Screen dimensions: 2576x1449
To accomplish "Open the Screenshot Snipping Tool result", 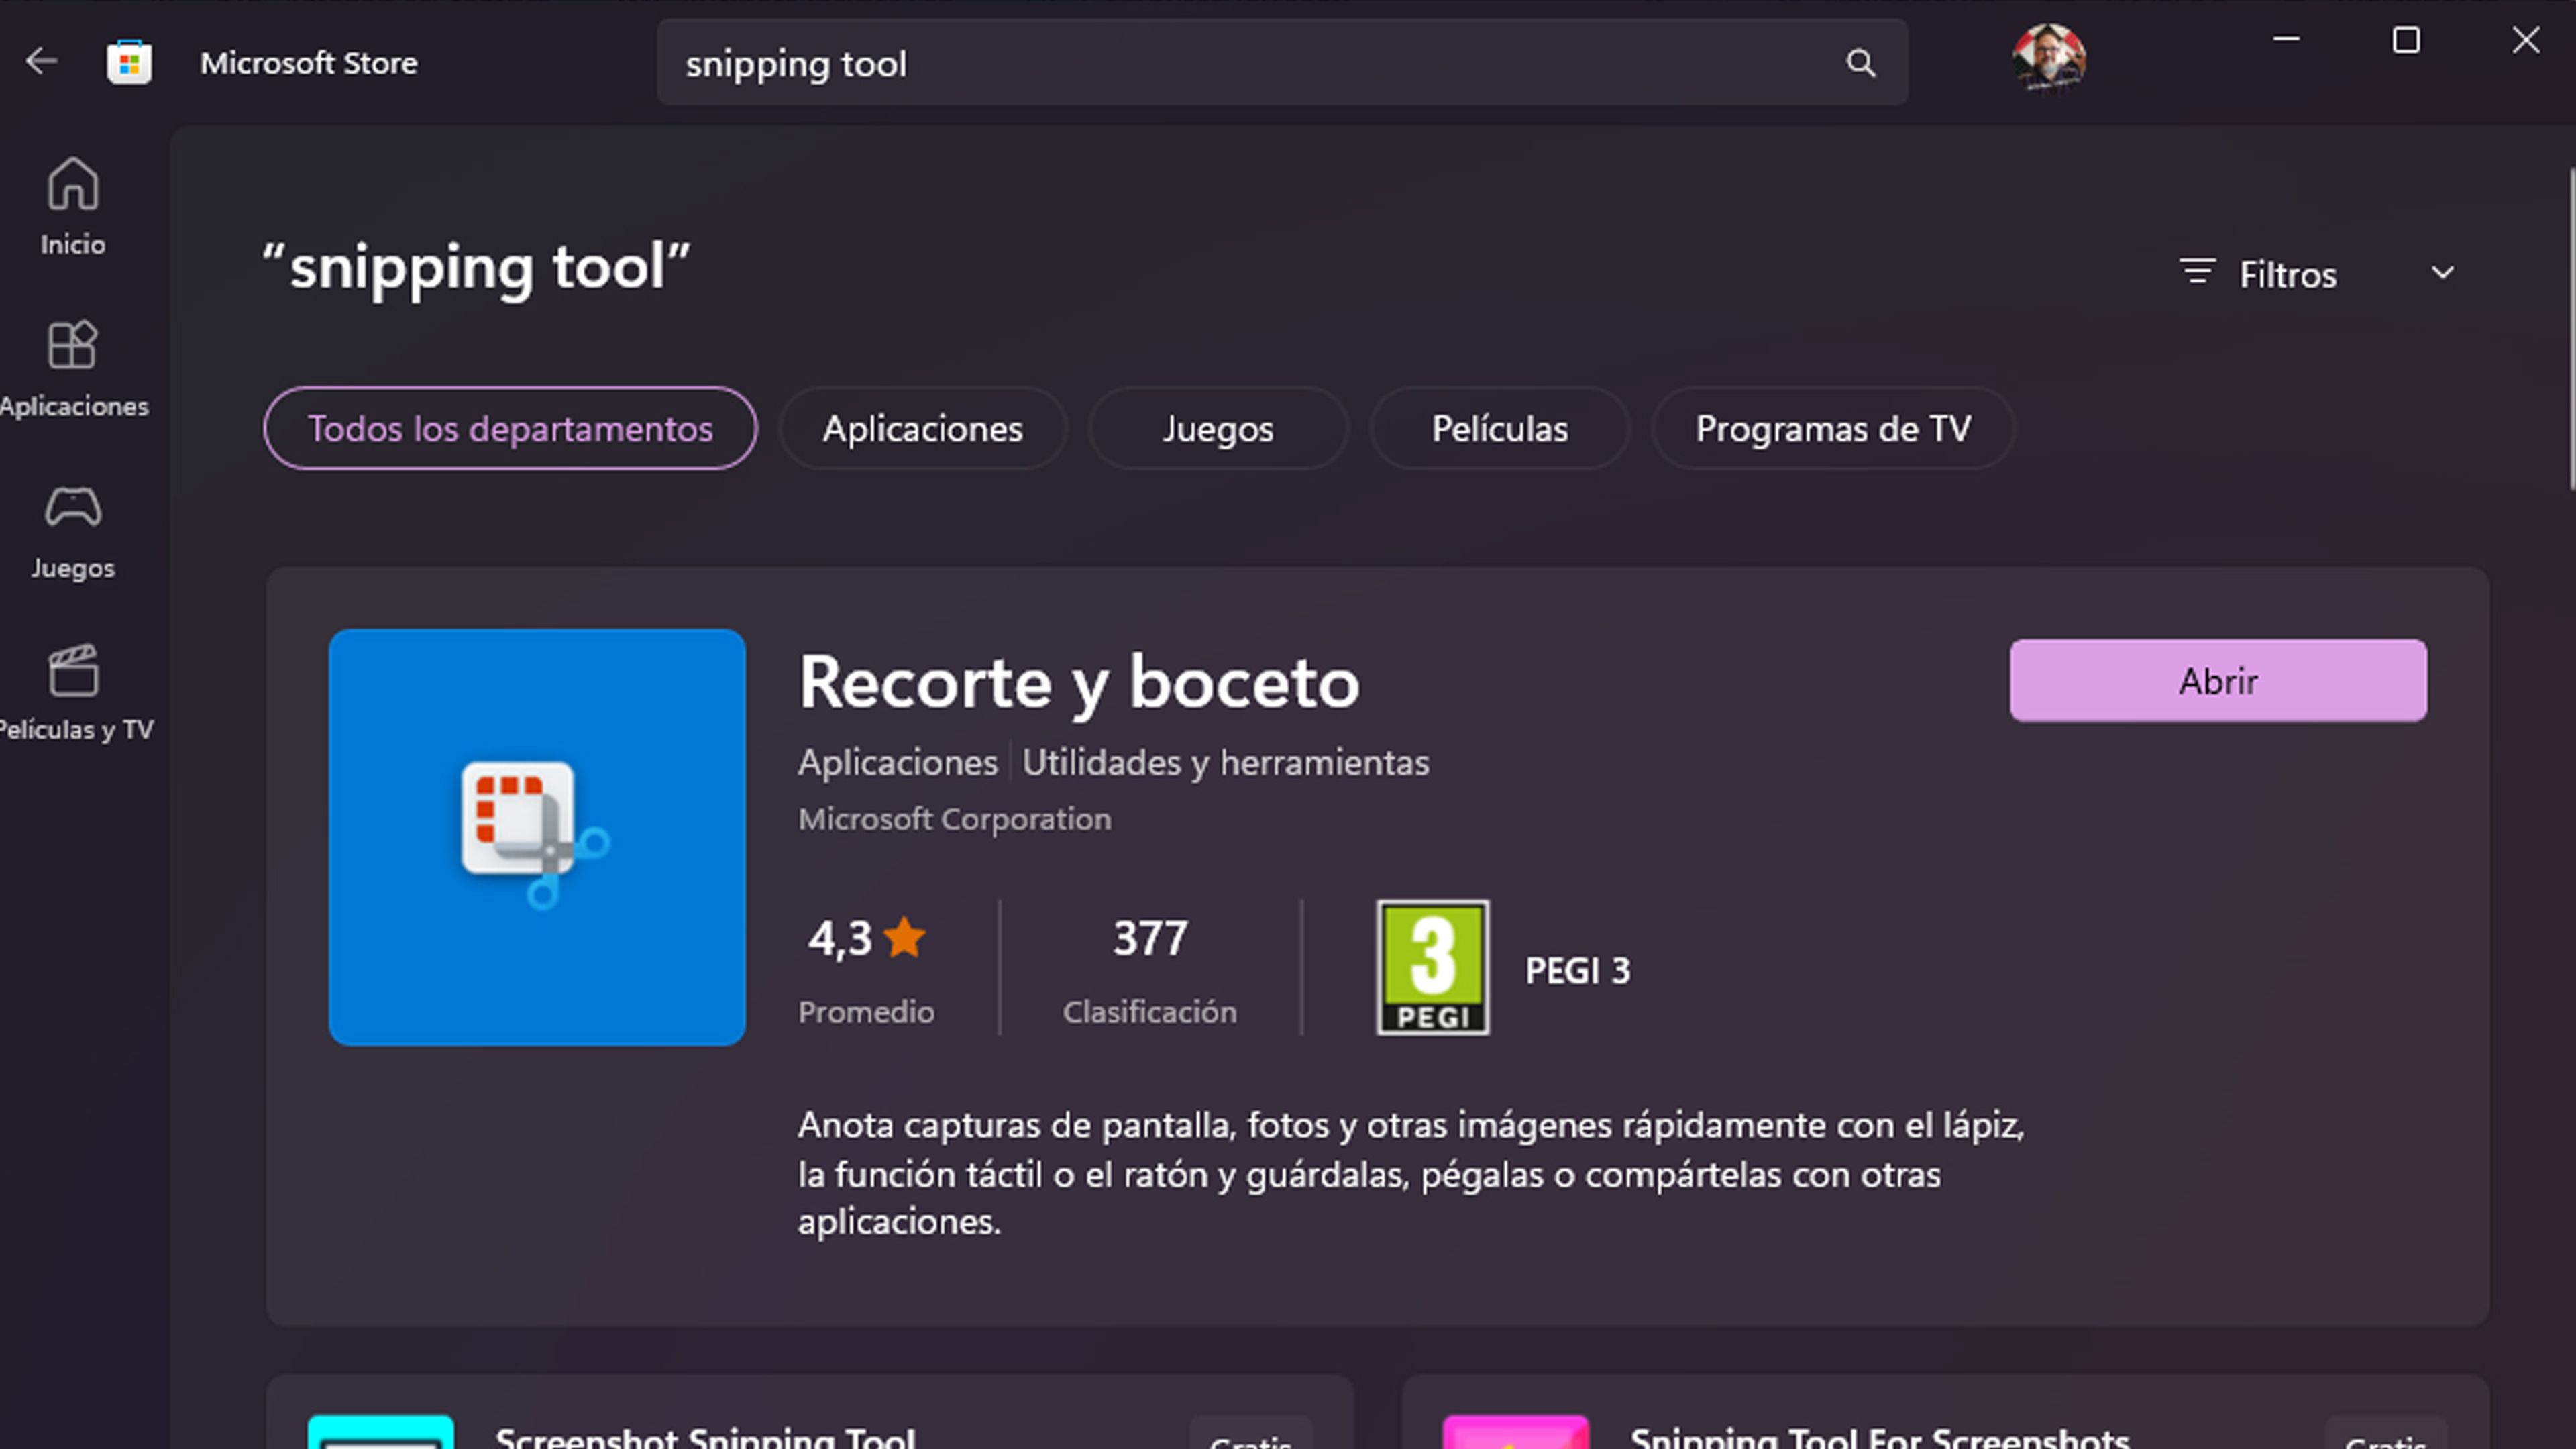I will coord(809,1412).
